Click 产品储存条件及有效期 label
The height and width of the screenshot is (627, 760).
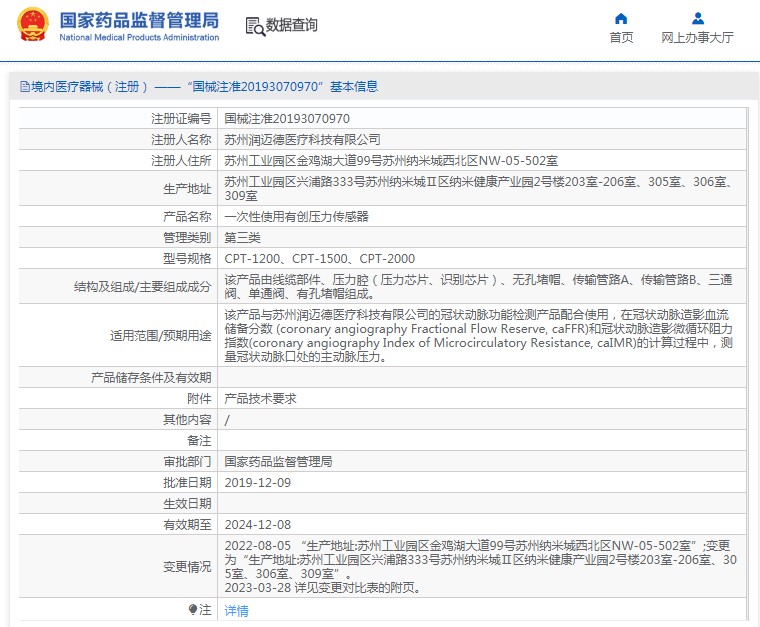click(151, 377)
